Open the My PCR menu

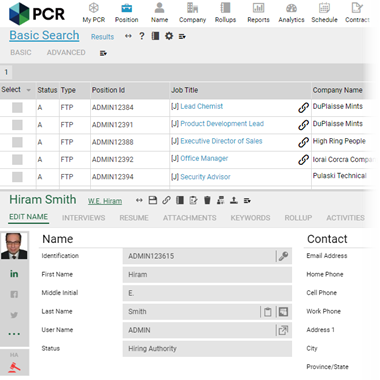point(94,13)
